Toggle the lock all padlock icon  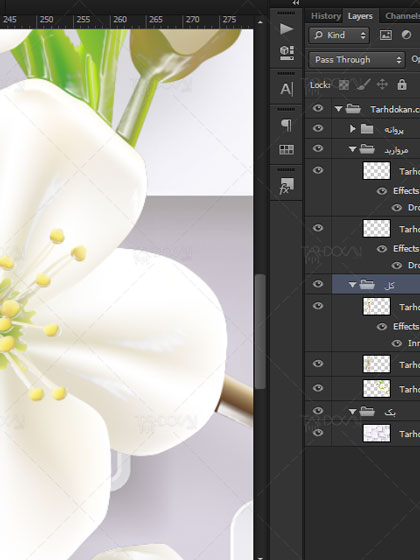point(402,85)
